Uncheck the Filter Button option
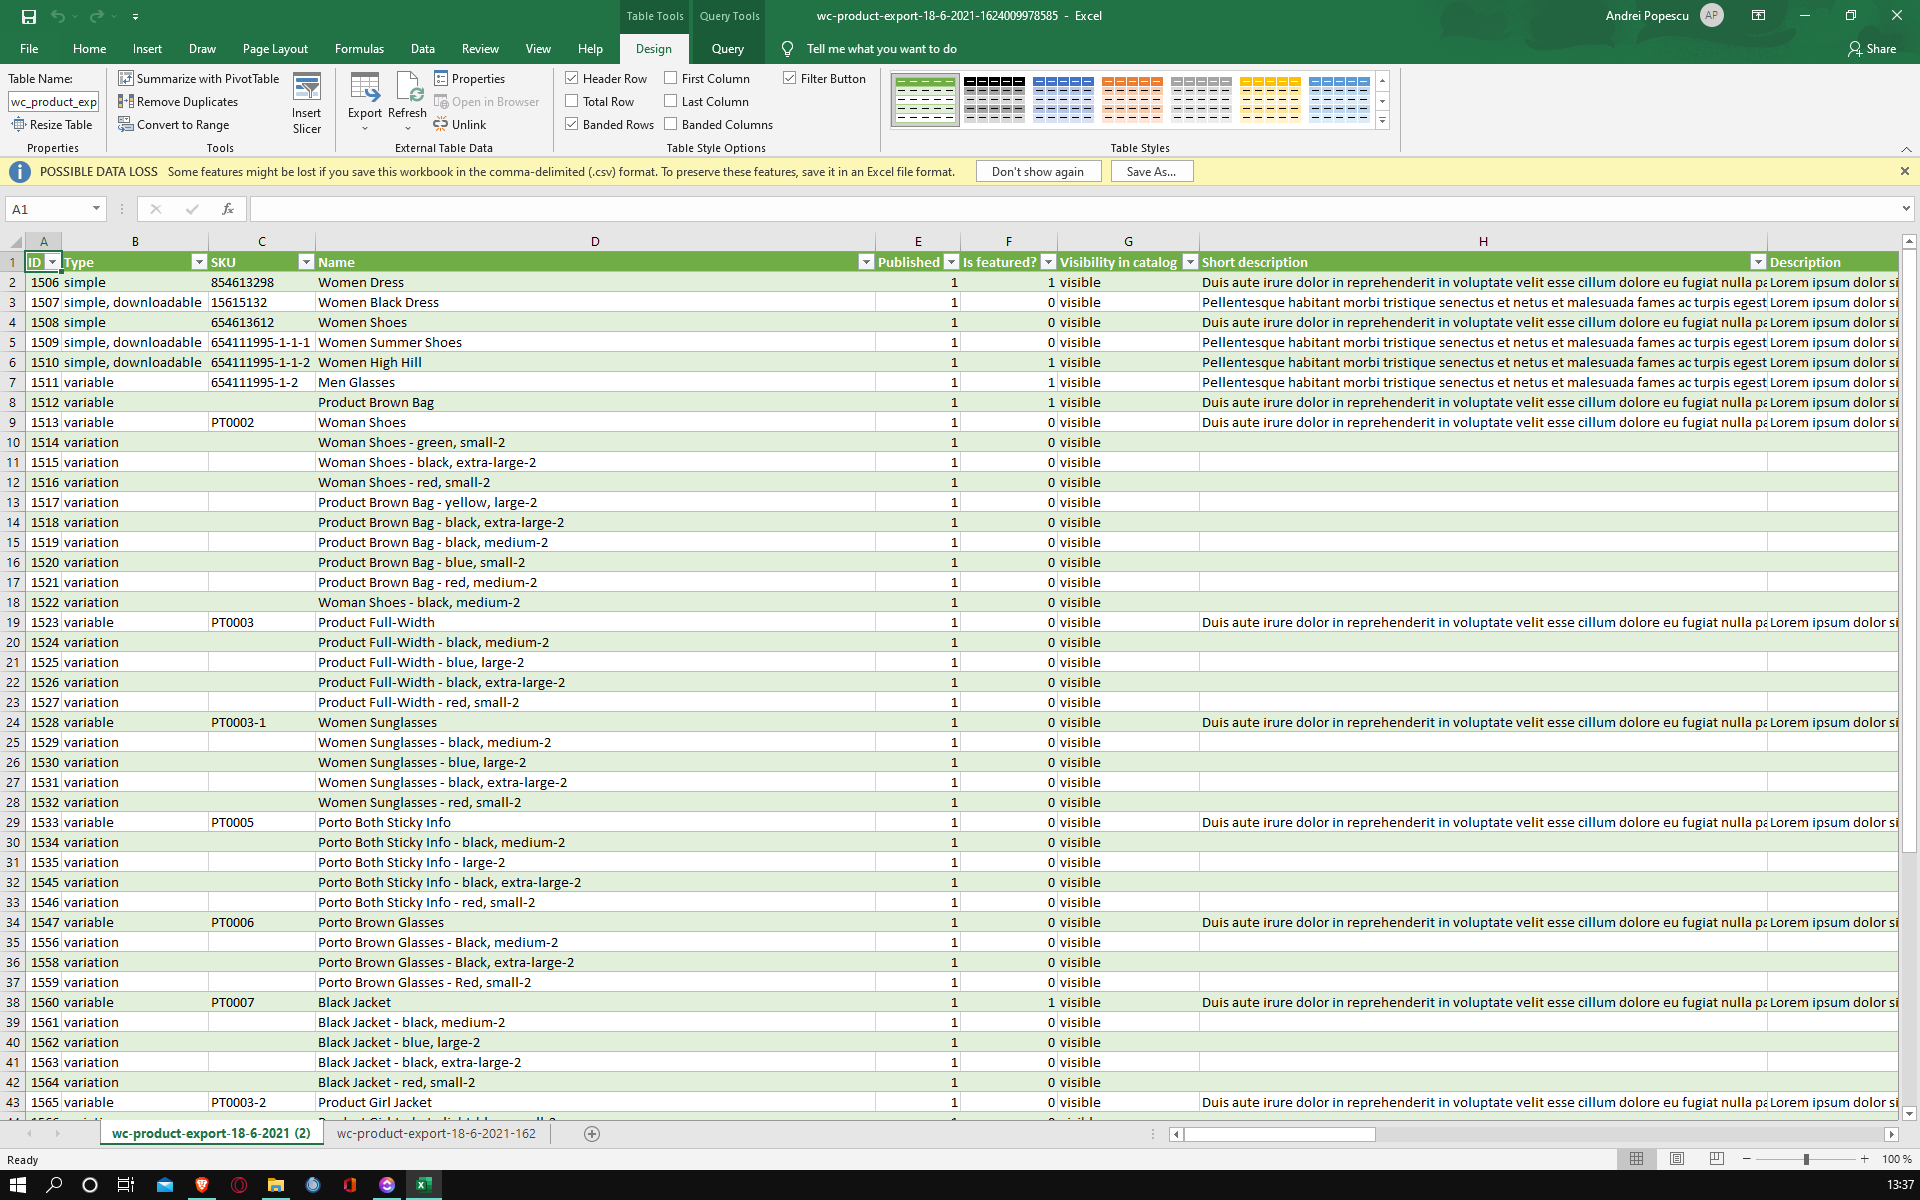 pos(790,78)
